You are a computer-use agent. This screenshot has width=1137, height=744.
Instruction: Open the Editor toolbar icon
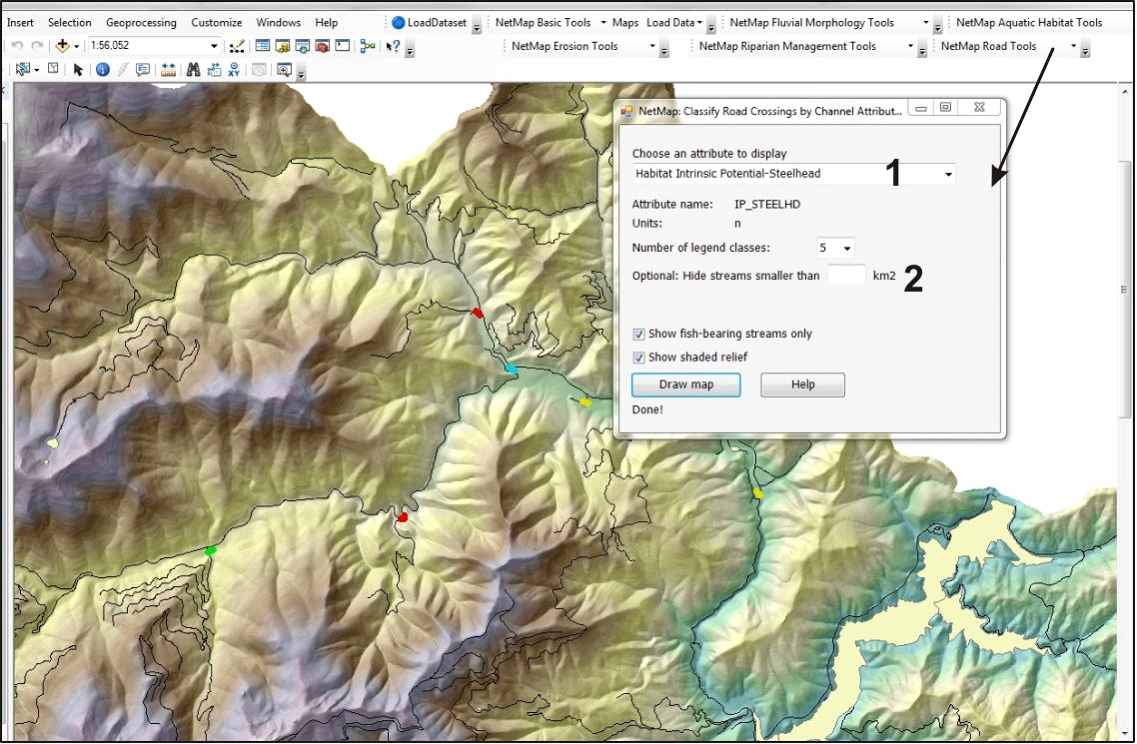236,46
